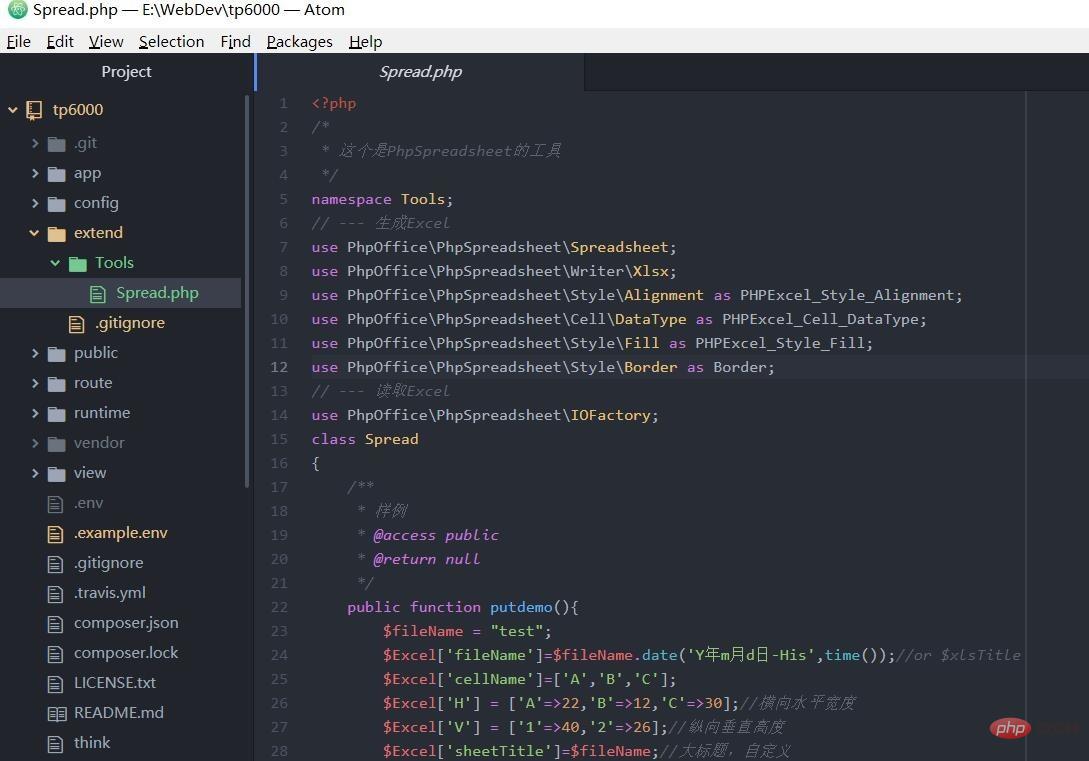Open composer.json from the tree
This screenshot has width=1089, height=761.
point(126,623)
